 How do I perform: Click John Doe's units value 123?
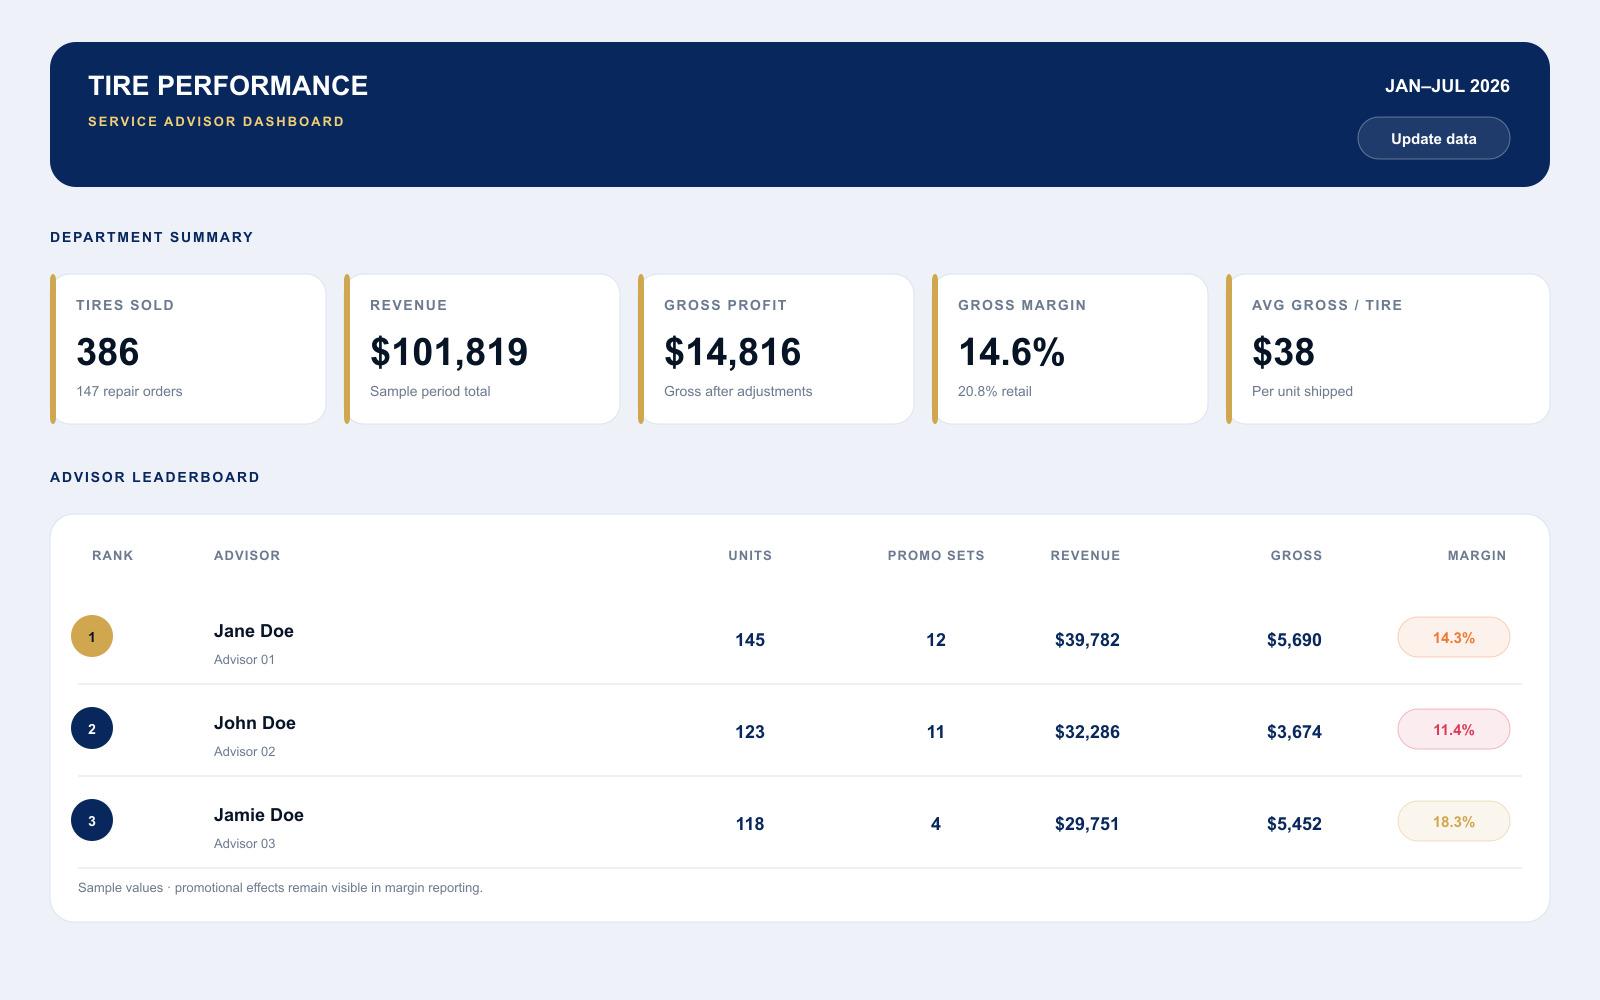750,732
